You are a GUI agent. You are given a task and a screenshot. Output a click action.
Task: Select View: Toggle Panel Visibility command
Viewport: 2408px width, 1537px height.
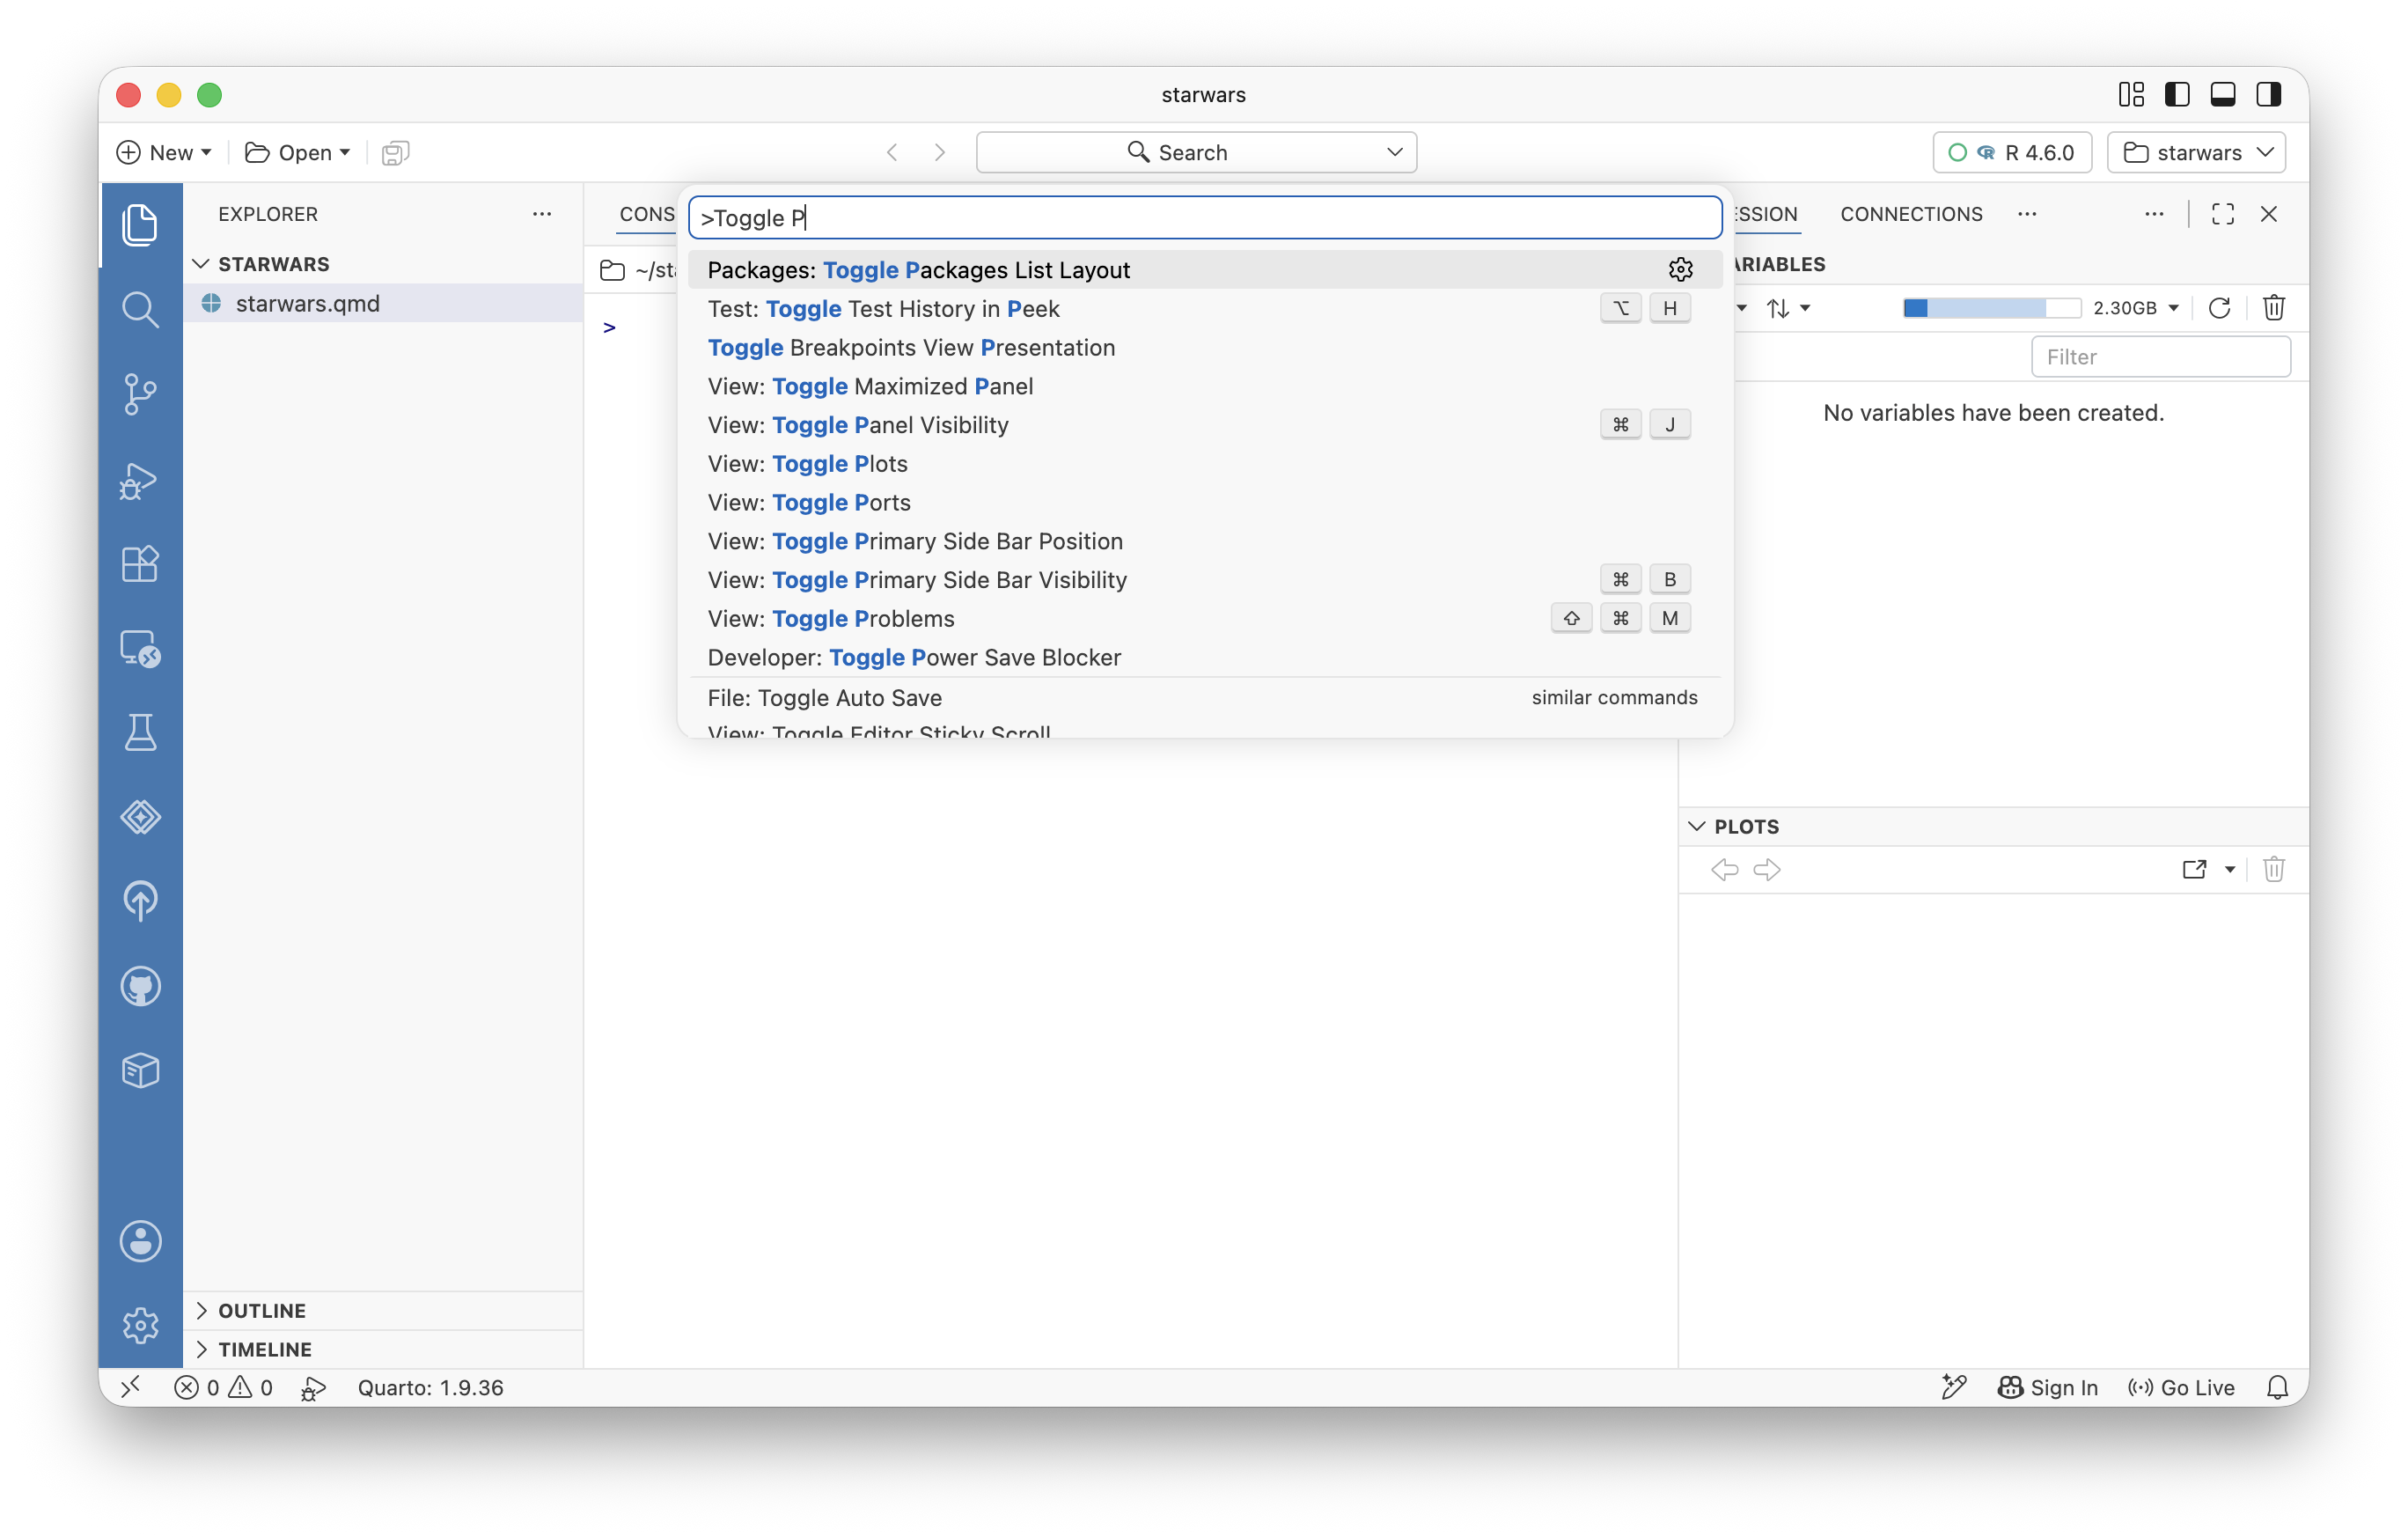coord(1204,425)
